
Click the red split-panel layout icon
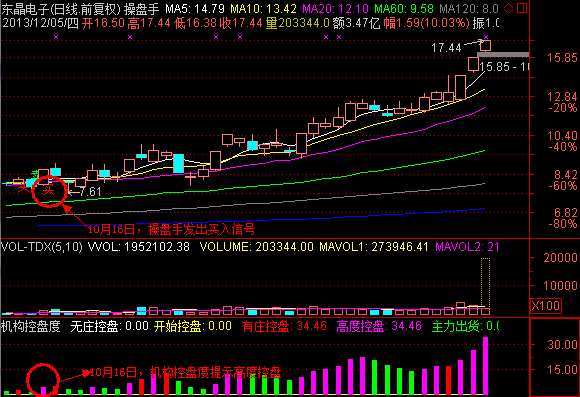[522, 8]
